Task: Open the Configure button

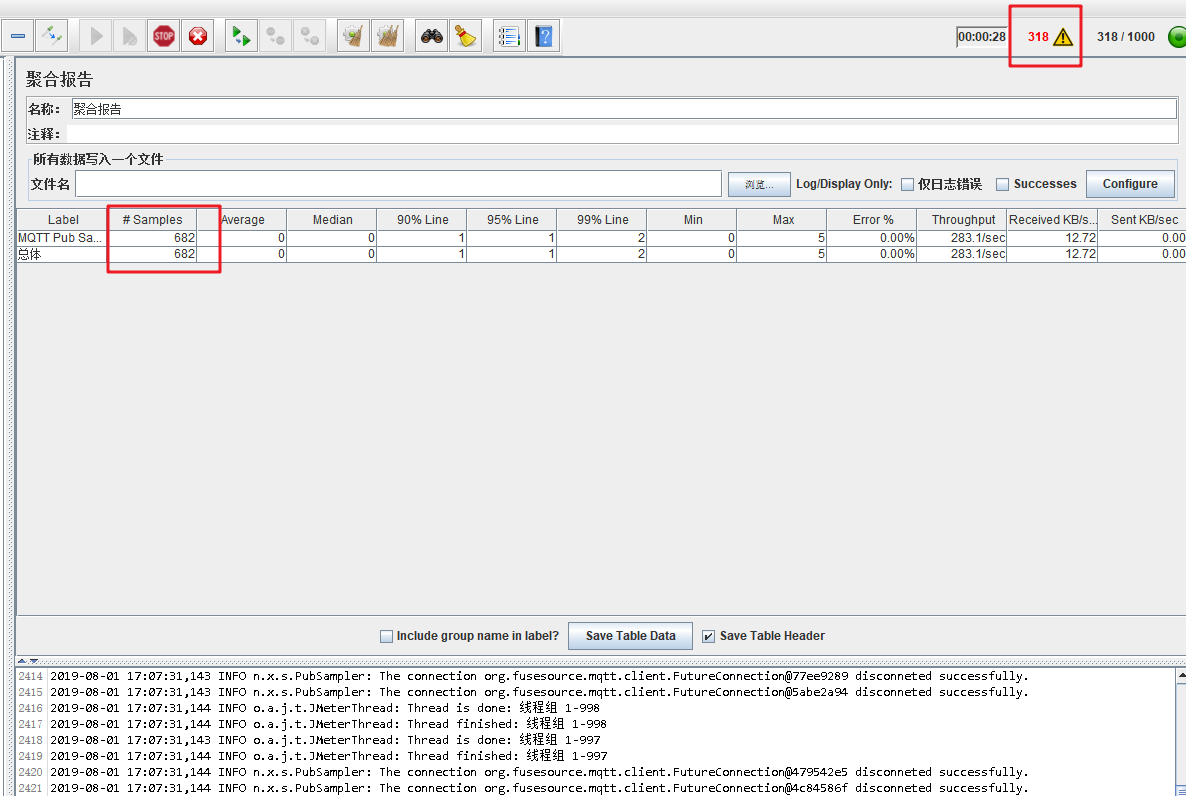Action: click(x=1130, y=184)
